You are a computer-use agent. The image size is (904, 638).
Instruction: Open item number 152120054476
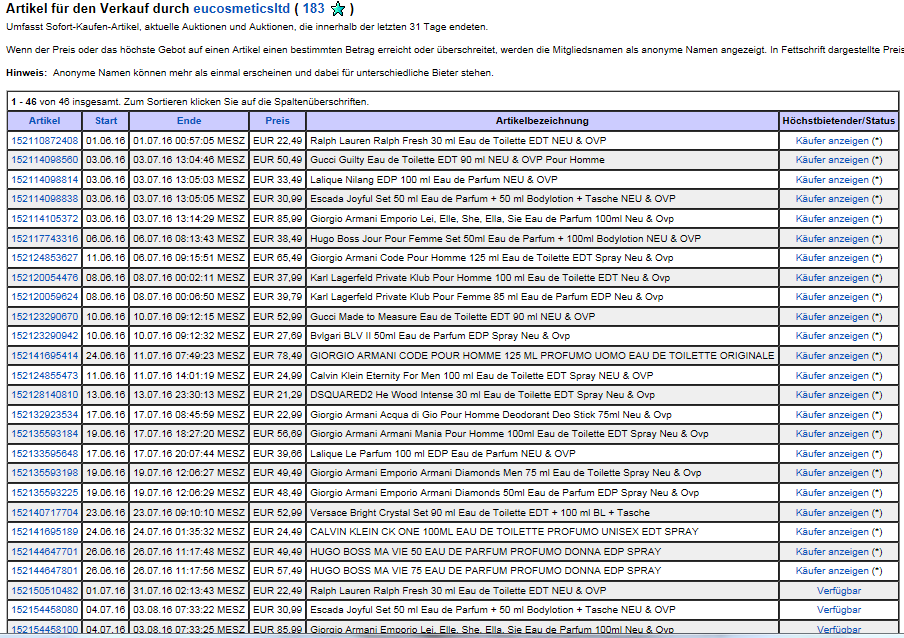click(45, 278)
